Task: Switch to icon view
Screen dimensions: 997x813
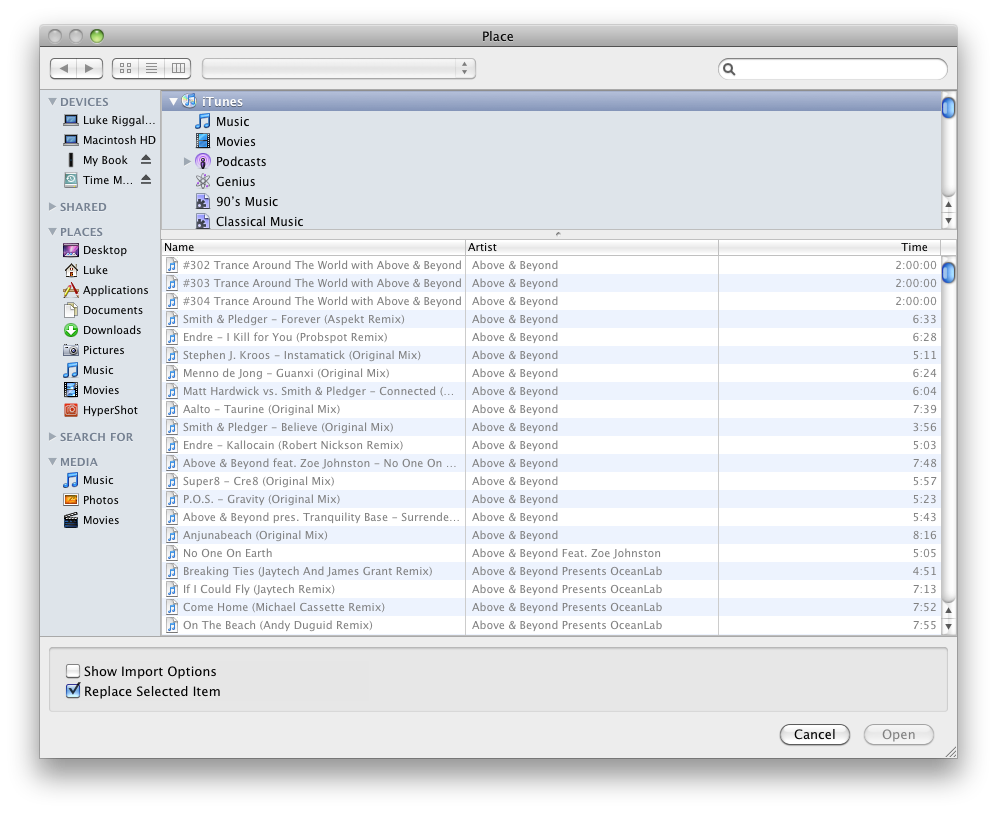Action: click(125, 68)
